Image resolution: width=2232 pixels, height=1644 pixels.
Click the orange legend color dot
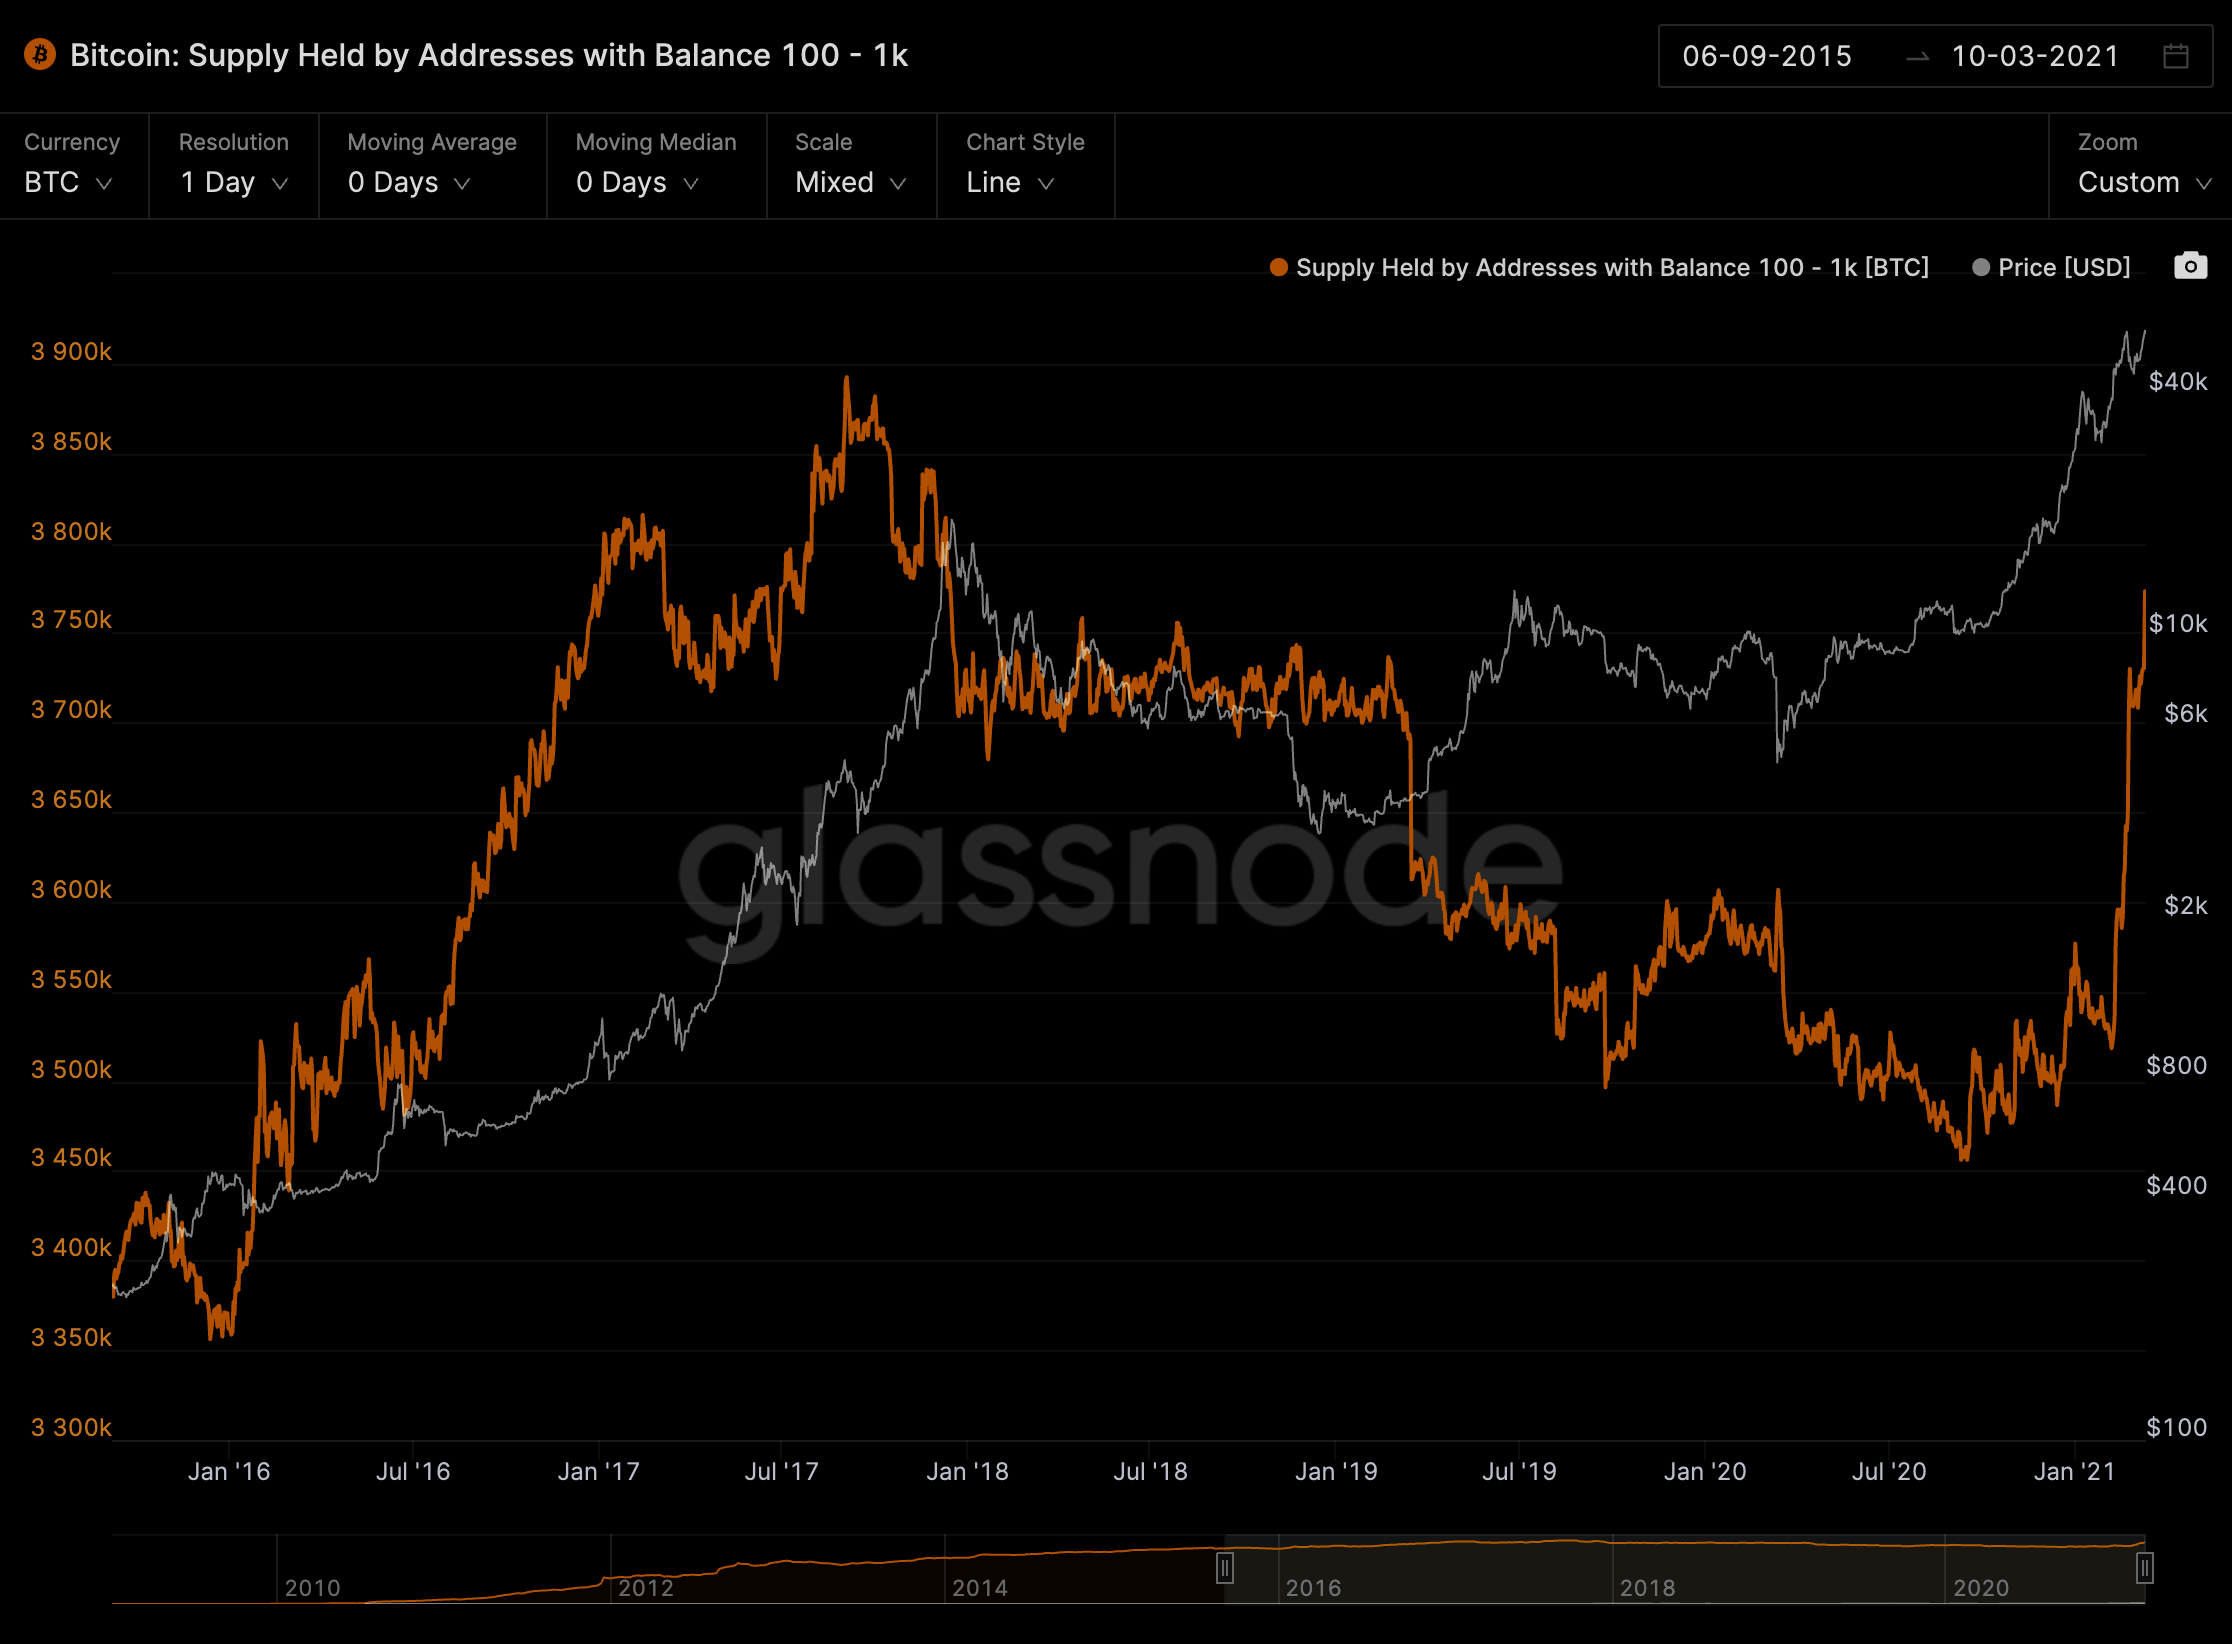[x=1278, y=267]
